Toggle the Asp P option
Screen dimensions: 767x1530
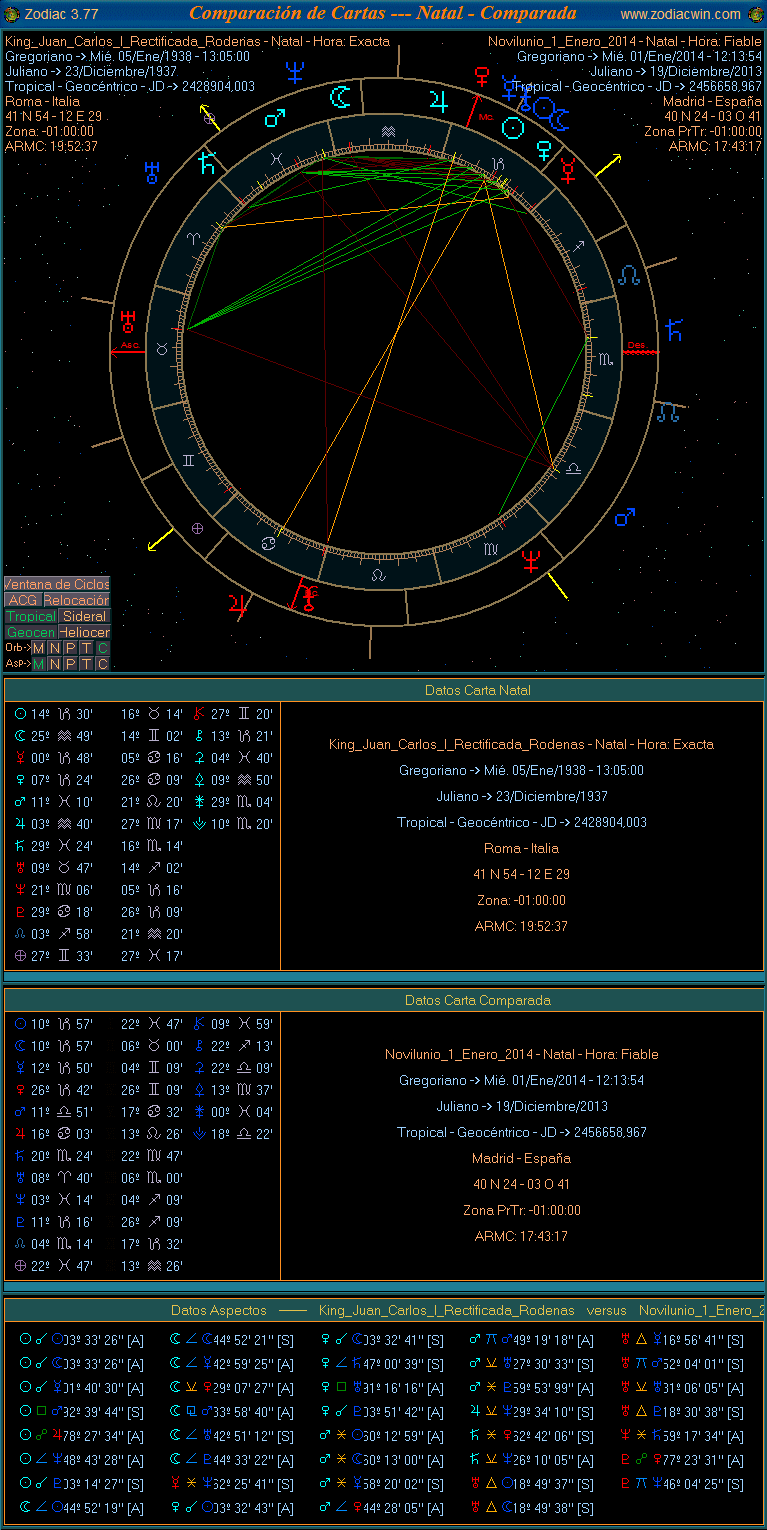(70, 664)
